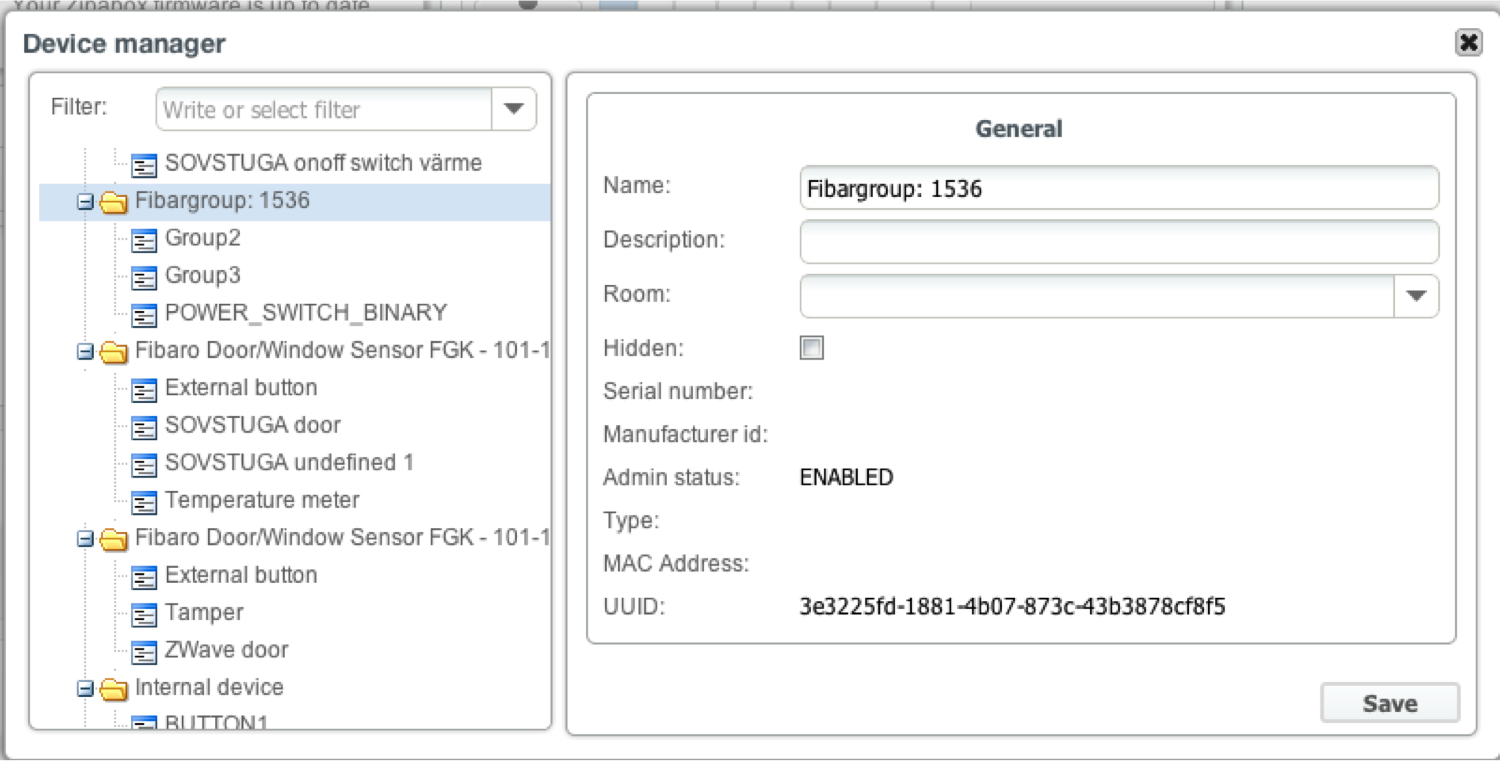Click the Tamper device icon
The image size is (1500, 761).
pyautogui.click(x=145, y=614)
